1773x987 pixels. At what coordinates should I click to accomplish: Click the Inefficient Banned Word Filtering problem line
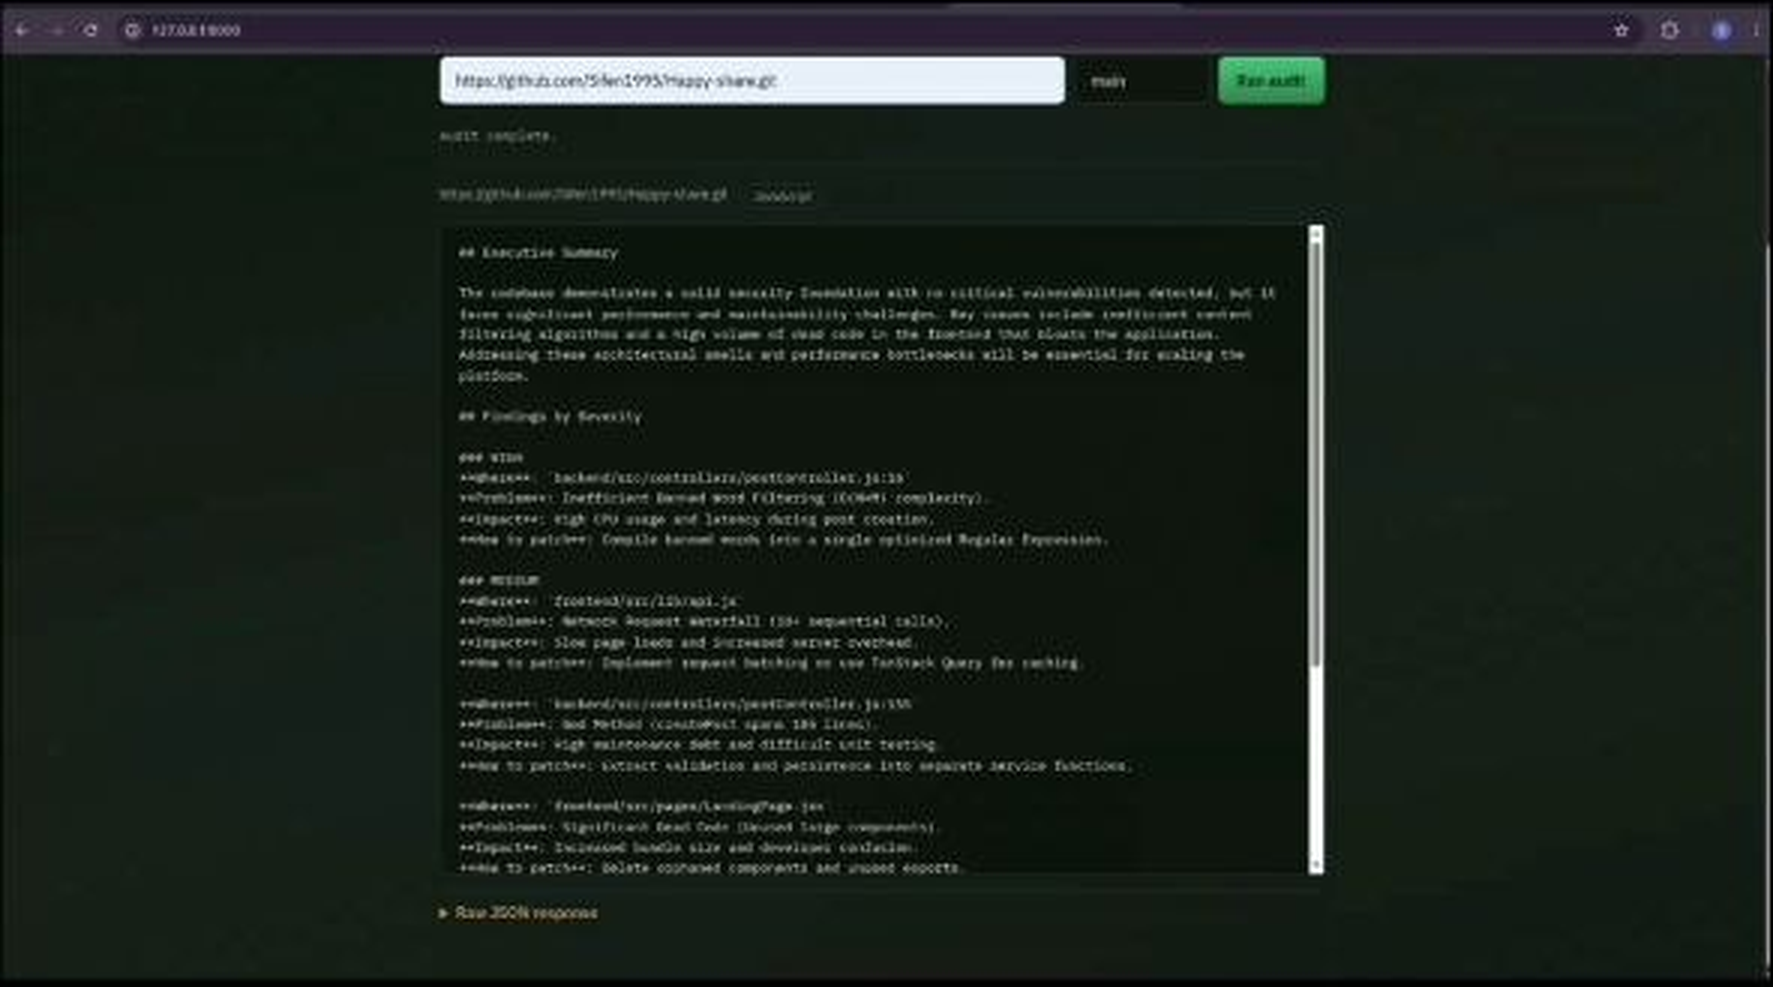pyautogui.click(x=722, y=499)
